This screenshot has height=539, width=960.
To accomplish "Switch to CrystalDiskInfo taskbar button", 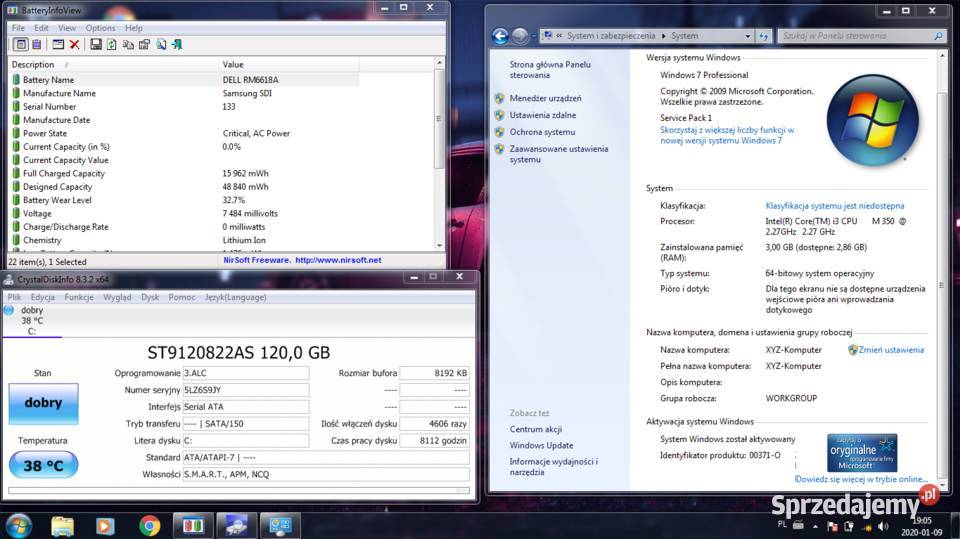I will click(236, 526).
